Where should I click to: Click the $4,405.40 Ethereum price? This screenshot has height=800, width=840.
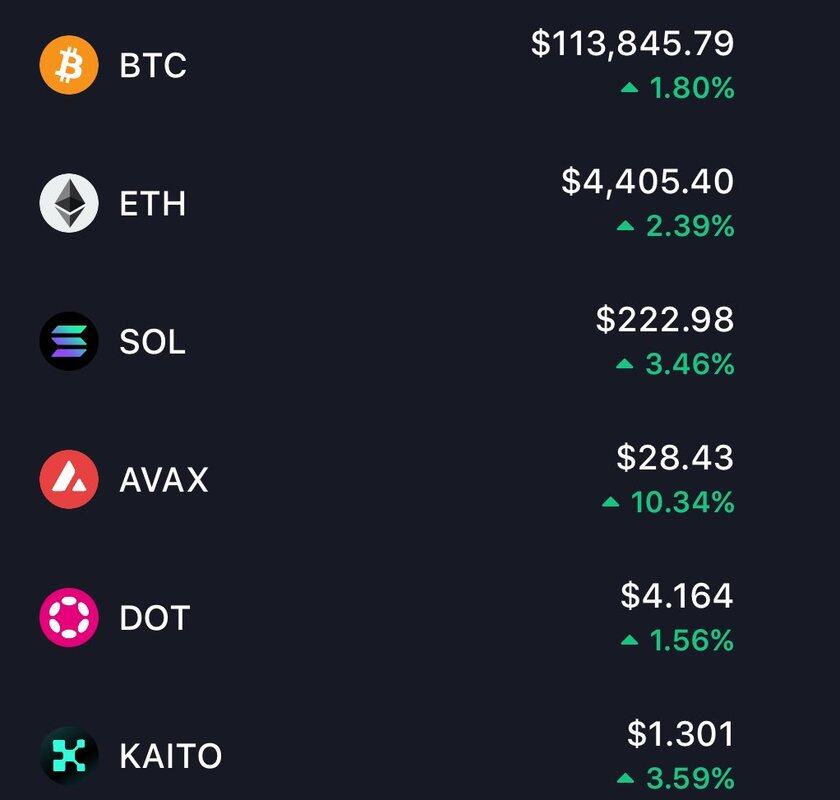point(648,181)
